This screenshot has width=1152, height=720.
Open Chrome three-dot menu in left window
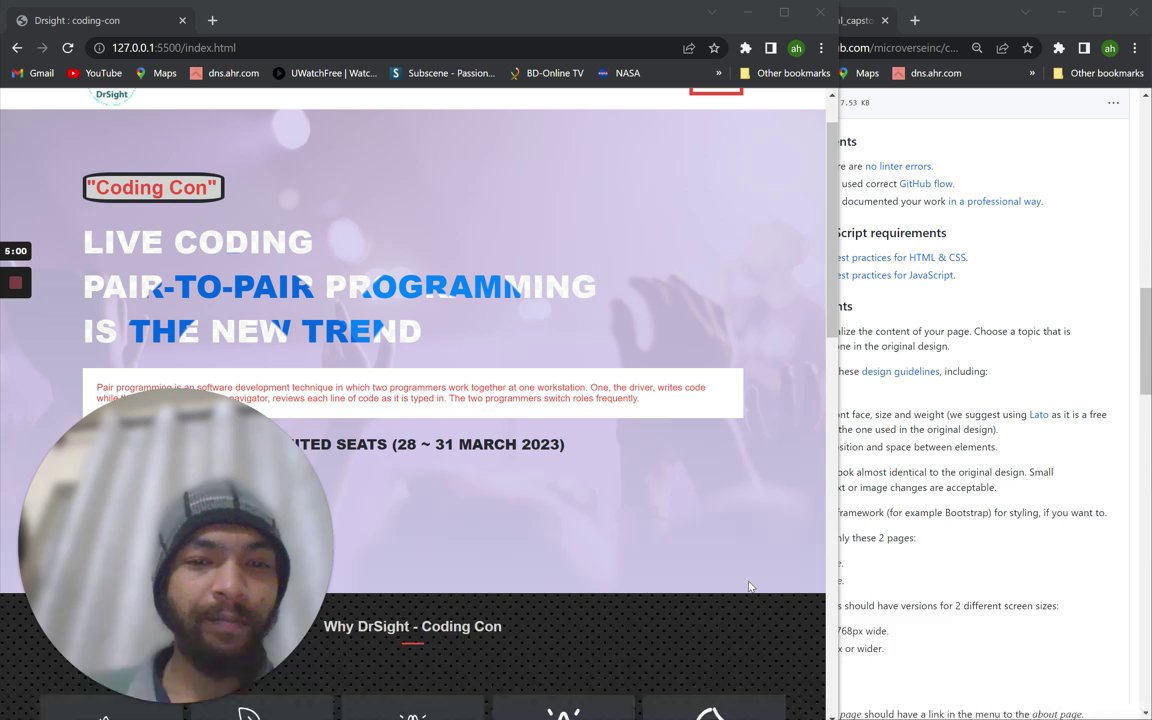pyautogui.click(x=821, y=48)
